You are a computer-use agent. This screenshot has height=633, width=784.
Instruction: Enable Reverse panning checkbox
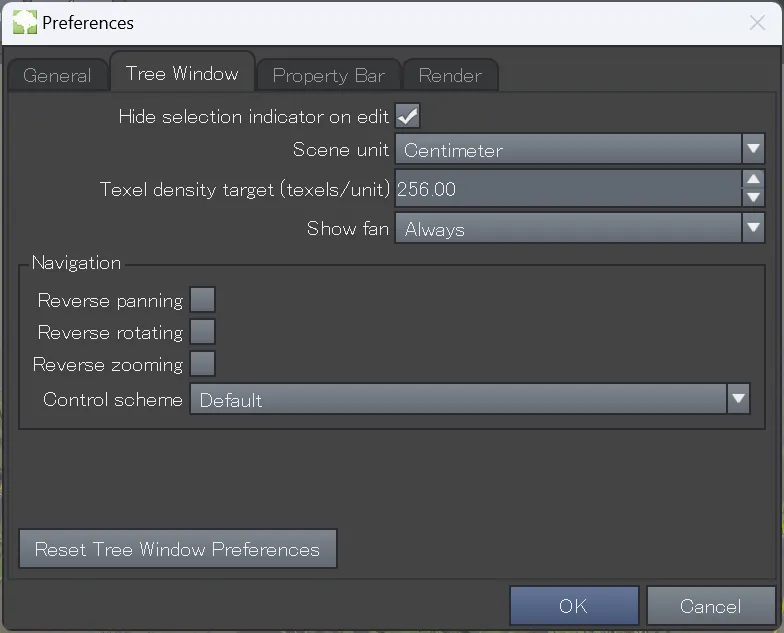[x=202, y=300]
